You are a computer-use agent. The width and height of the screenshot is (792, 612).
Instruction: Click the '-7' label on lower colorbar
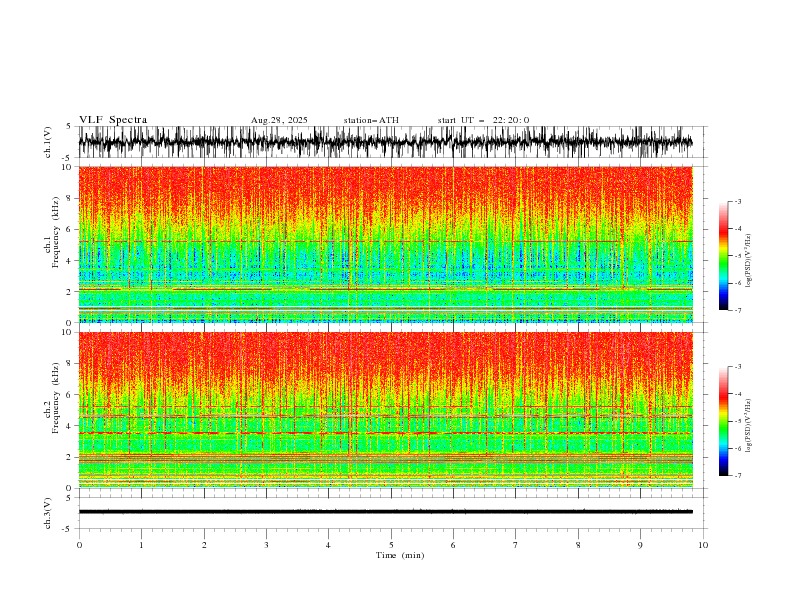(737, 475)
